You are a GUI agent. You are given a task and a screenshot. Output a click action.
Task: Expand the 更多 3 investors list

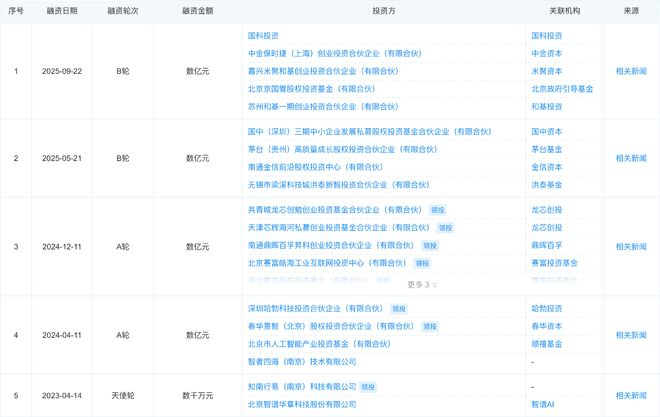coord(422,285)
